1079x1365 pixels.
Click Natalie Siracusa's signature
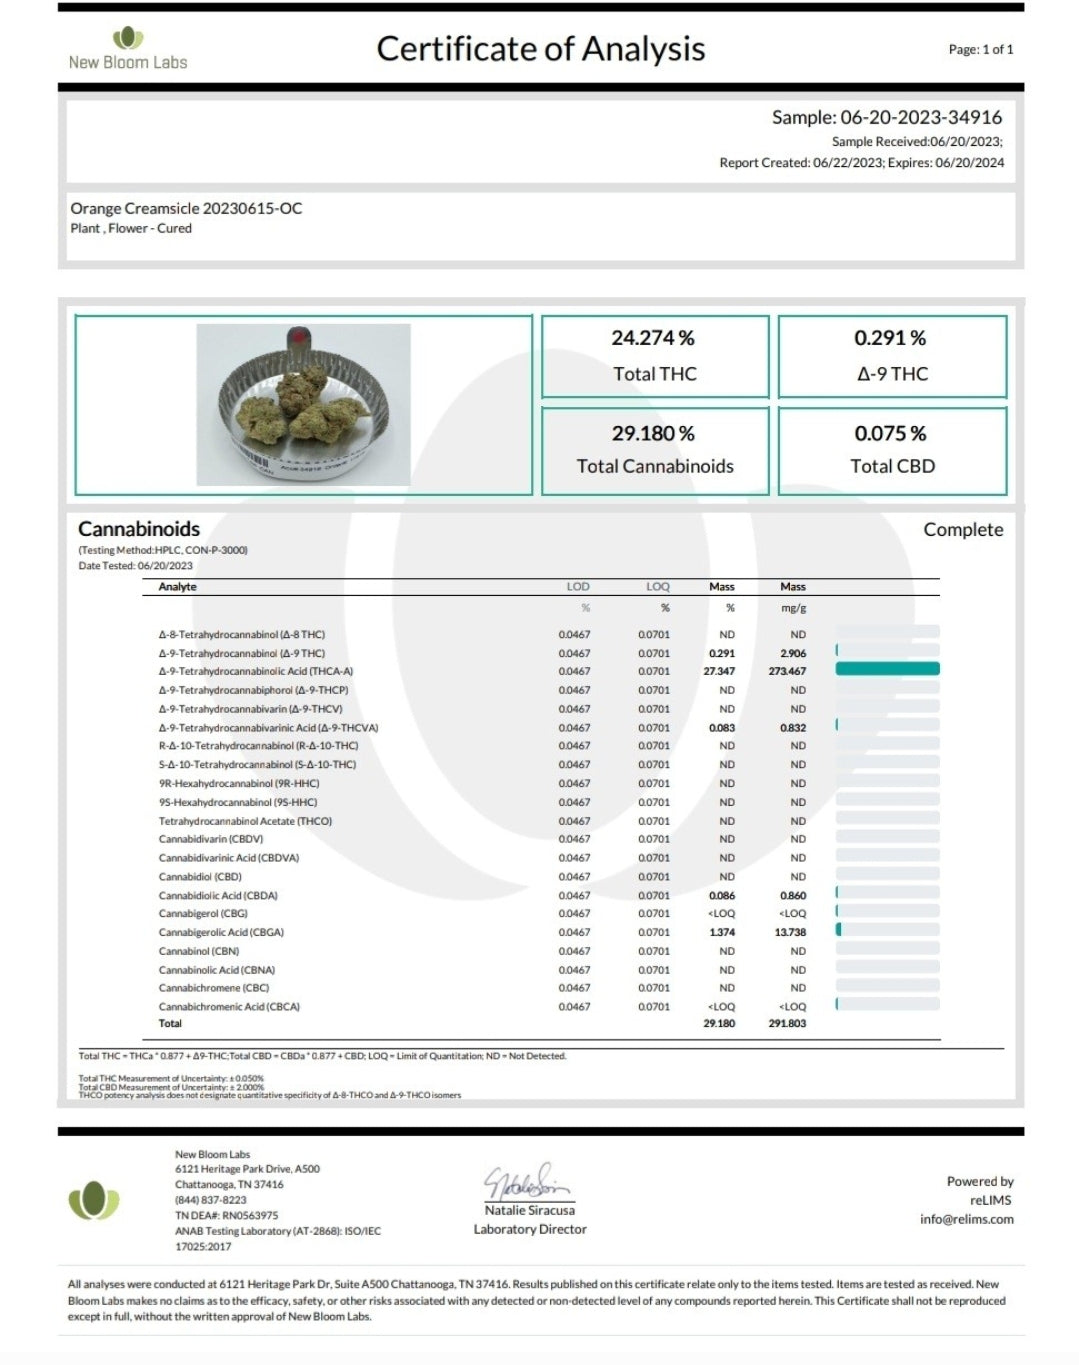(527, 1181)
